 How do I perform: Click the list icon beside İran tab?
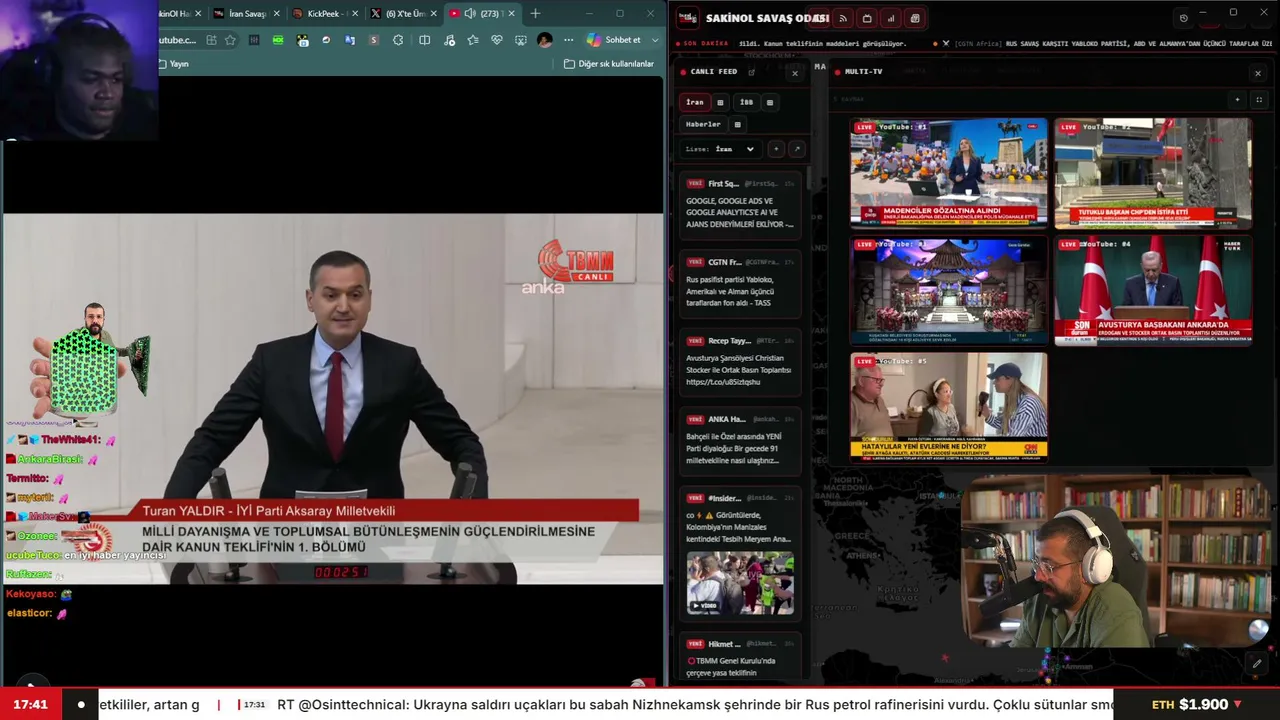[720, 102]
